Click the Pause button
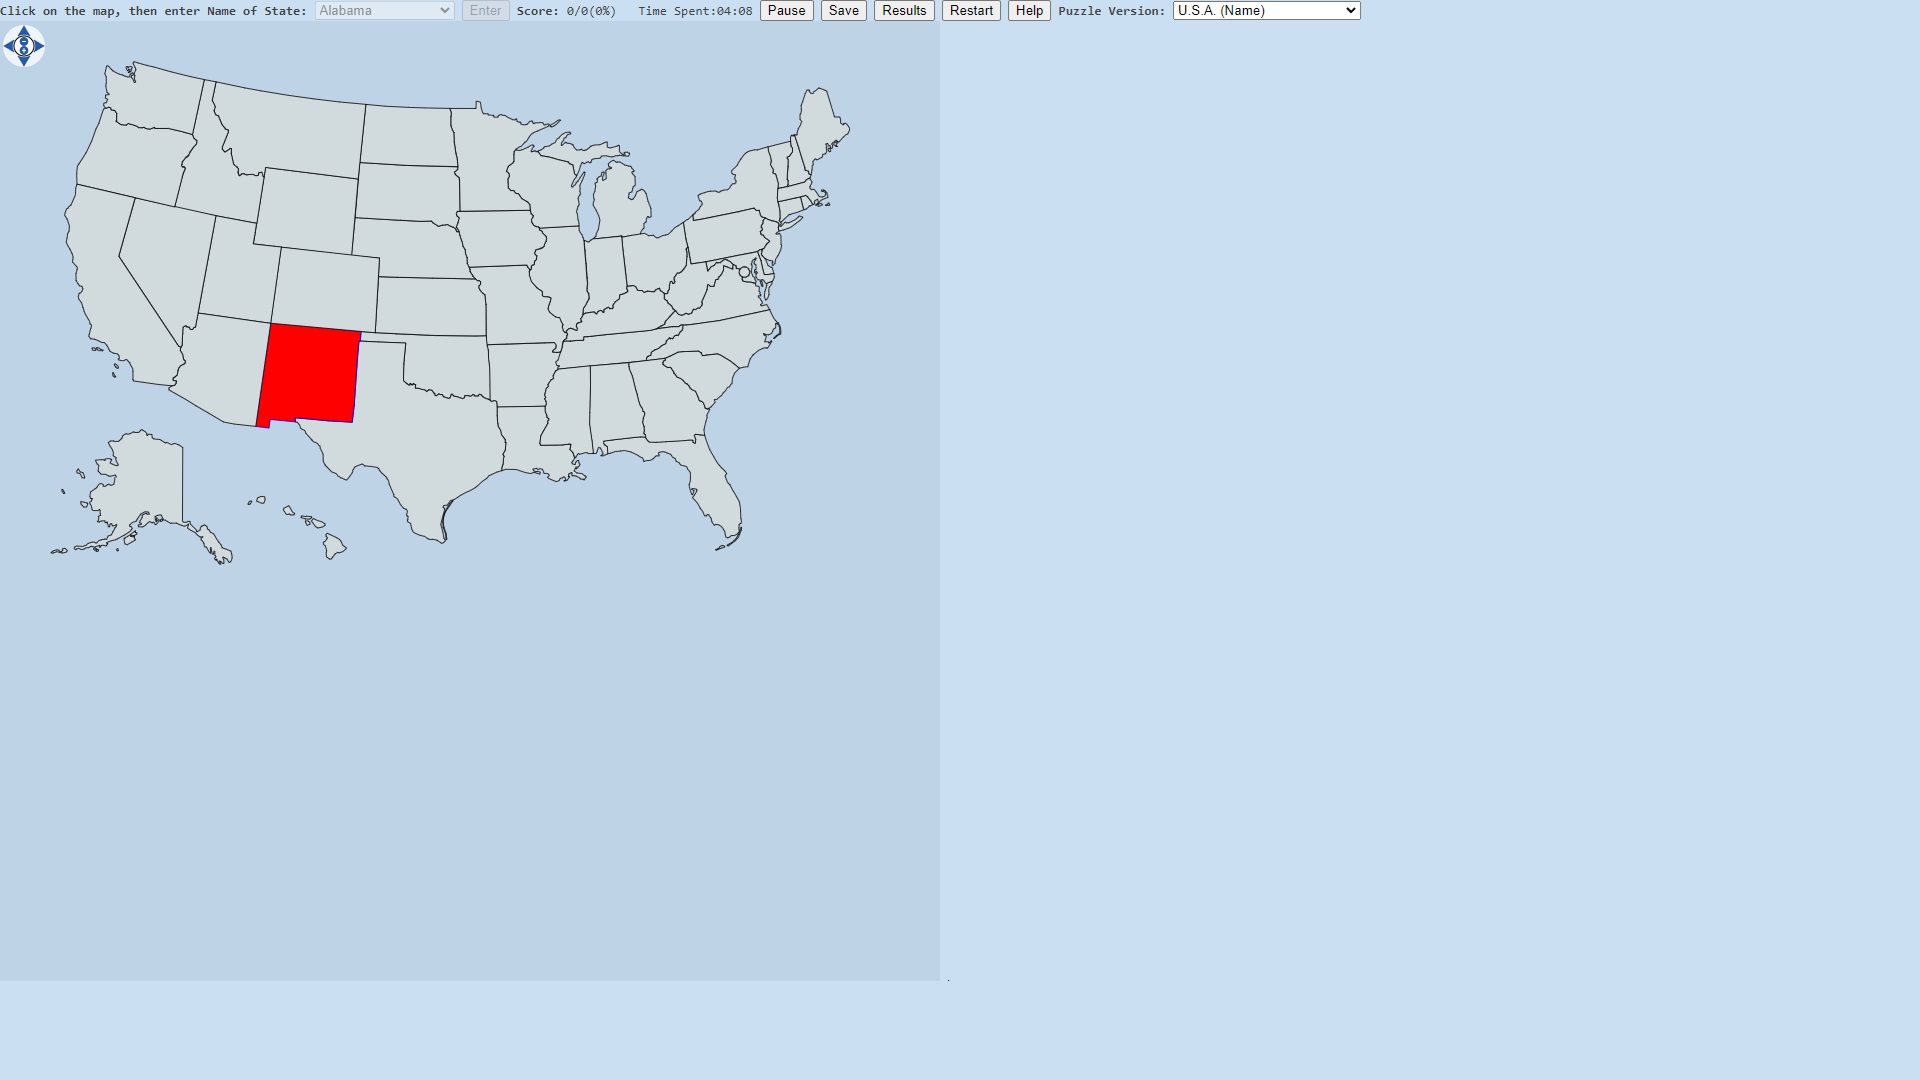The height and width of the screenshot is (1080, 1920). (786, 11)
